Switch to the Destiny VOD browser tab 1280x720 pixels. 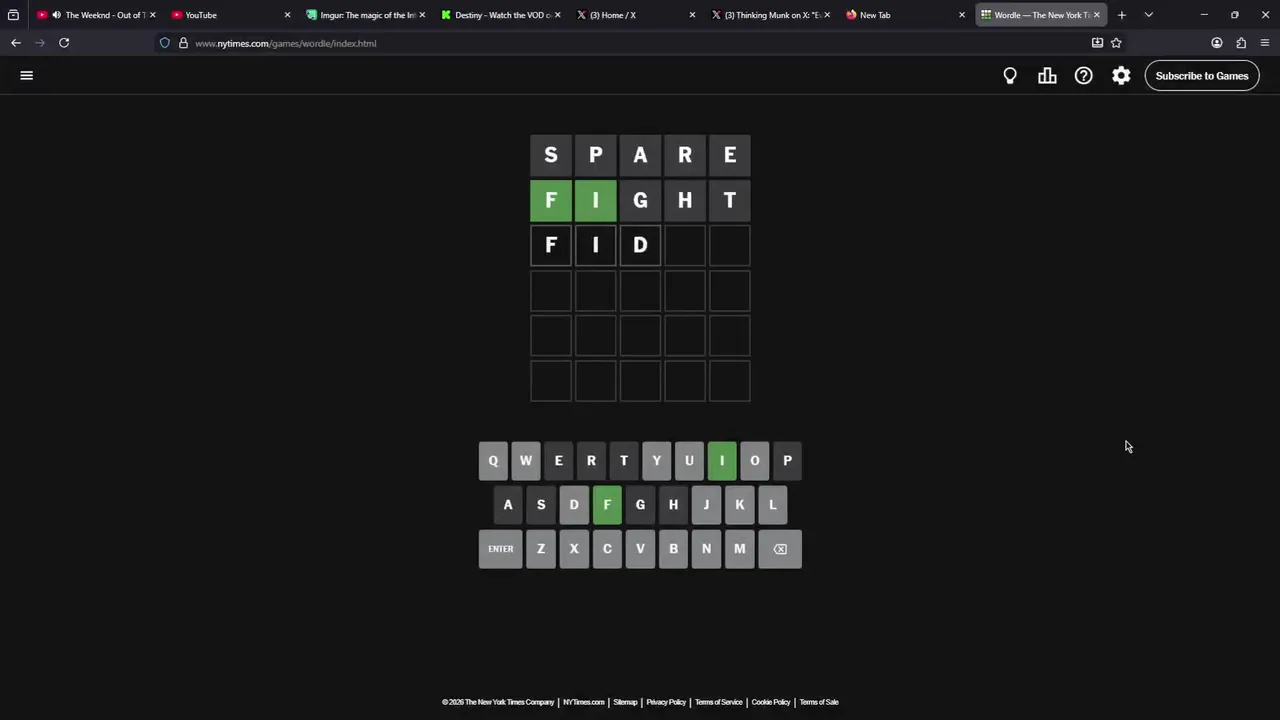[500, 15]
